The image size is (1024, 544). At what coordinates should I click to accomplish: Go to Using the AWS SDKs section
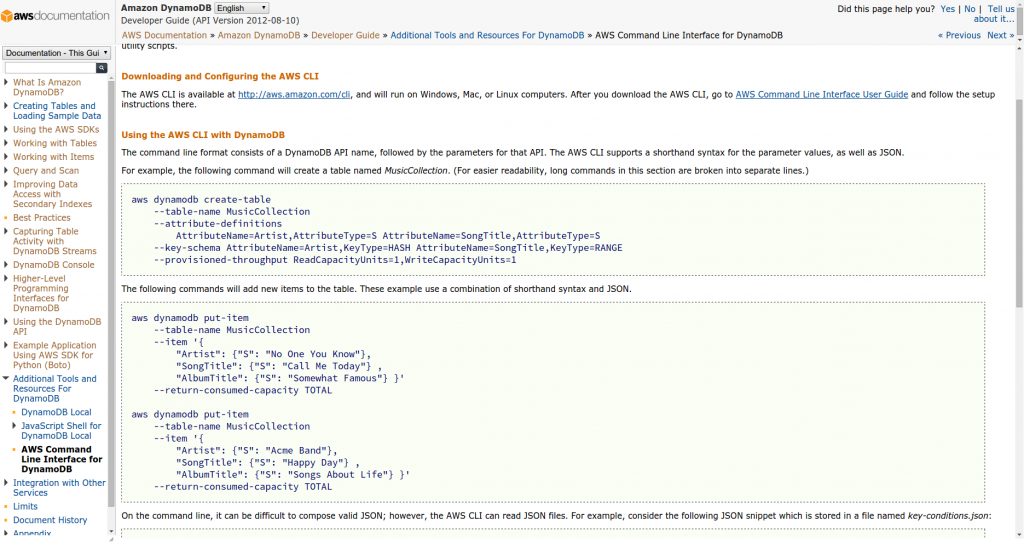[x=56, y=129]
